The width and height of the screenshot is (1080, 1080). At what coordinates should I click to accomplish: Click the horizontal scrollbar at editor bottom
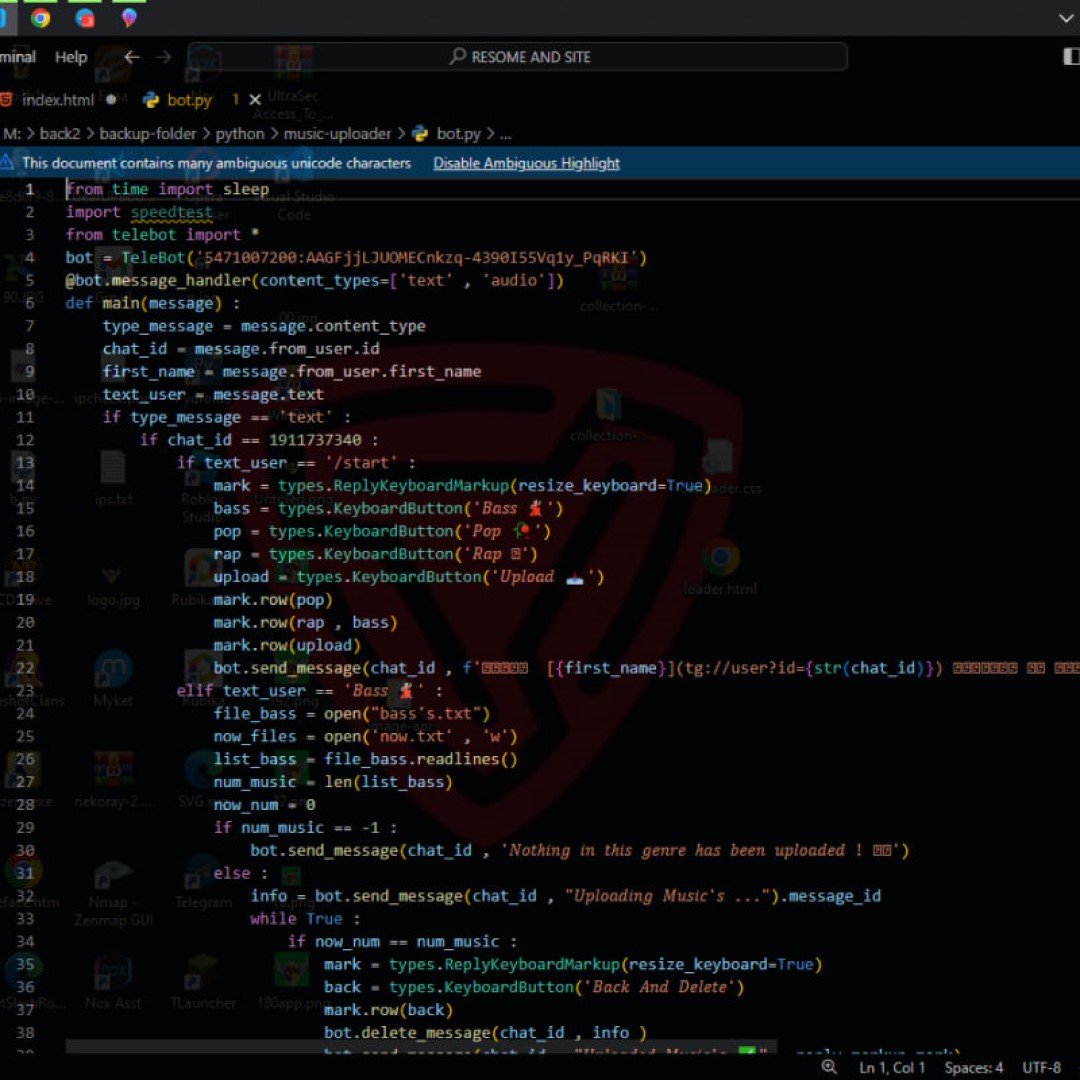[x=421, y=1047]
